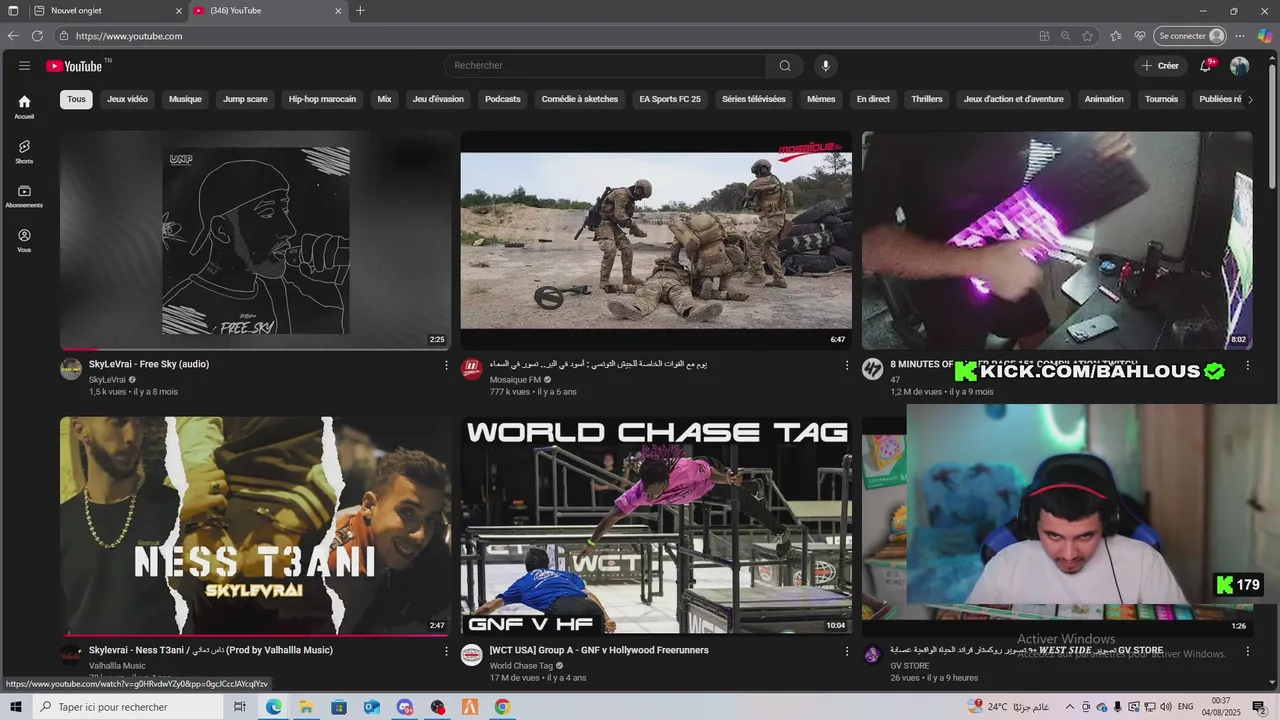Open Google Chrome from the taskbar

tap(502, 707)
